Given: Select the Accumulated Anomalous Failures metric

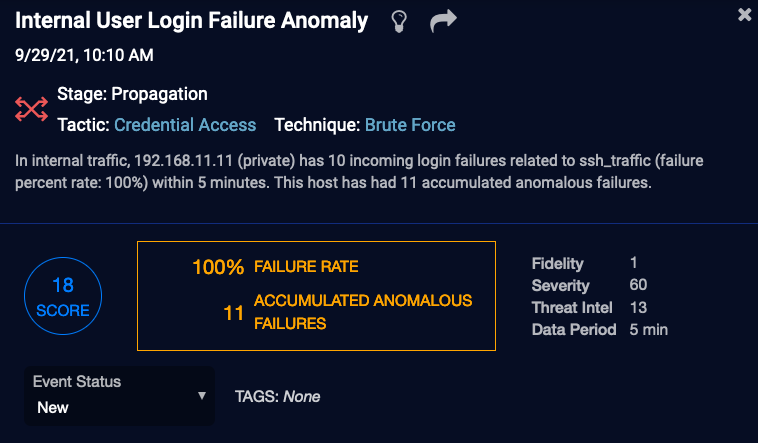Looking at the screenshot, I should pyautogui.click(x=347, y=312).
